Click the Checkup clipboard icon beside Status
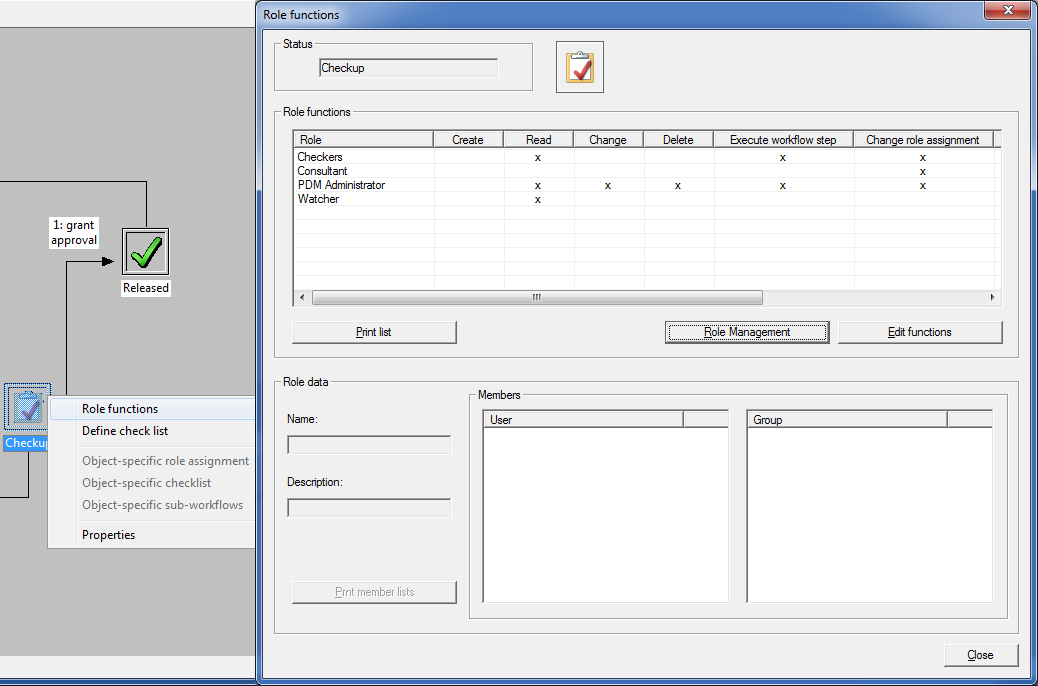Viewport: 1038px width, 686px height. tap(580, 67)
